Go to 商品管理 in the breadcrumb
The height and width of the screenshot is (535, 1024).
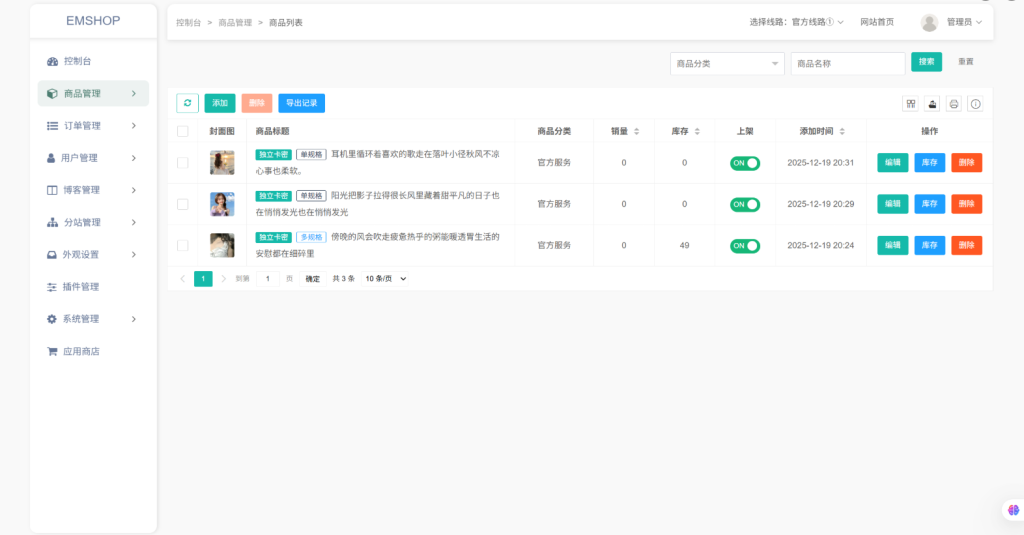pos(235,22)
